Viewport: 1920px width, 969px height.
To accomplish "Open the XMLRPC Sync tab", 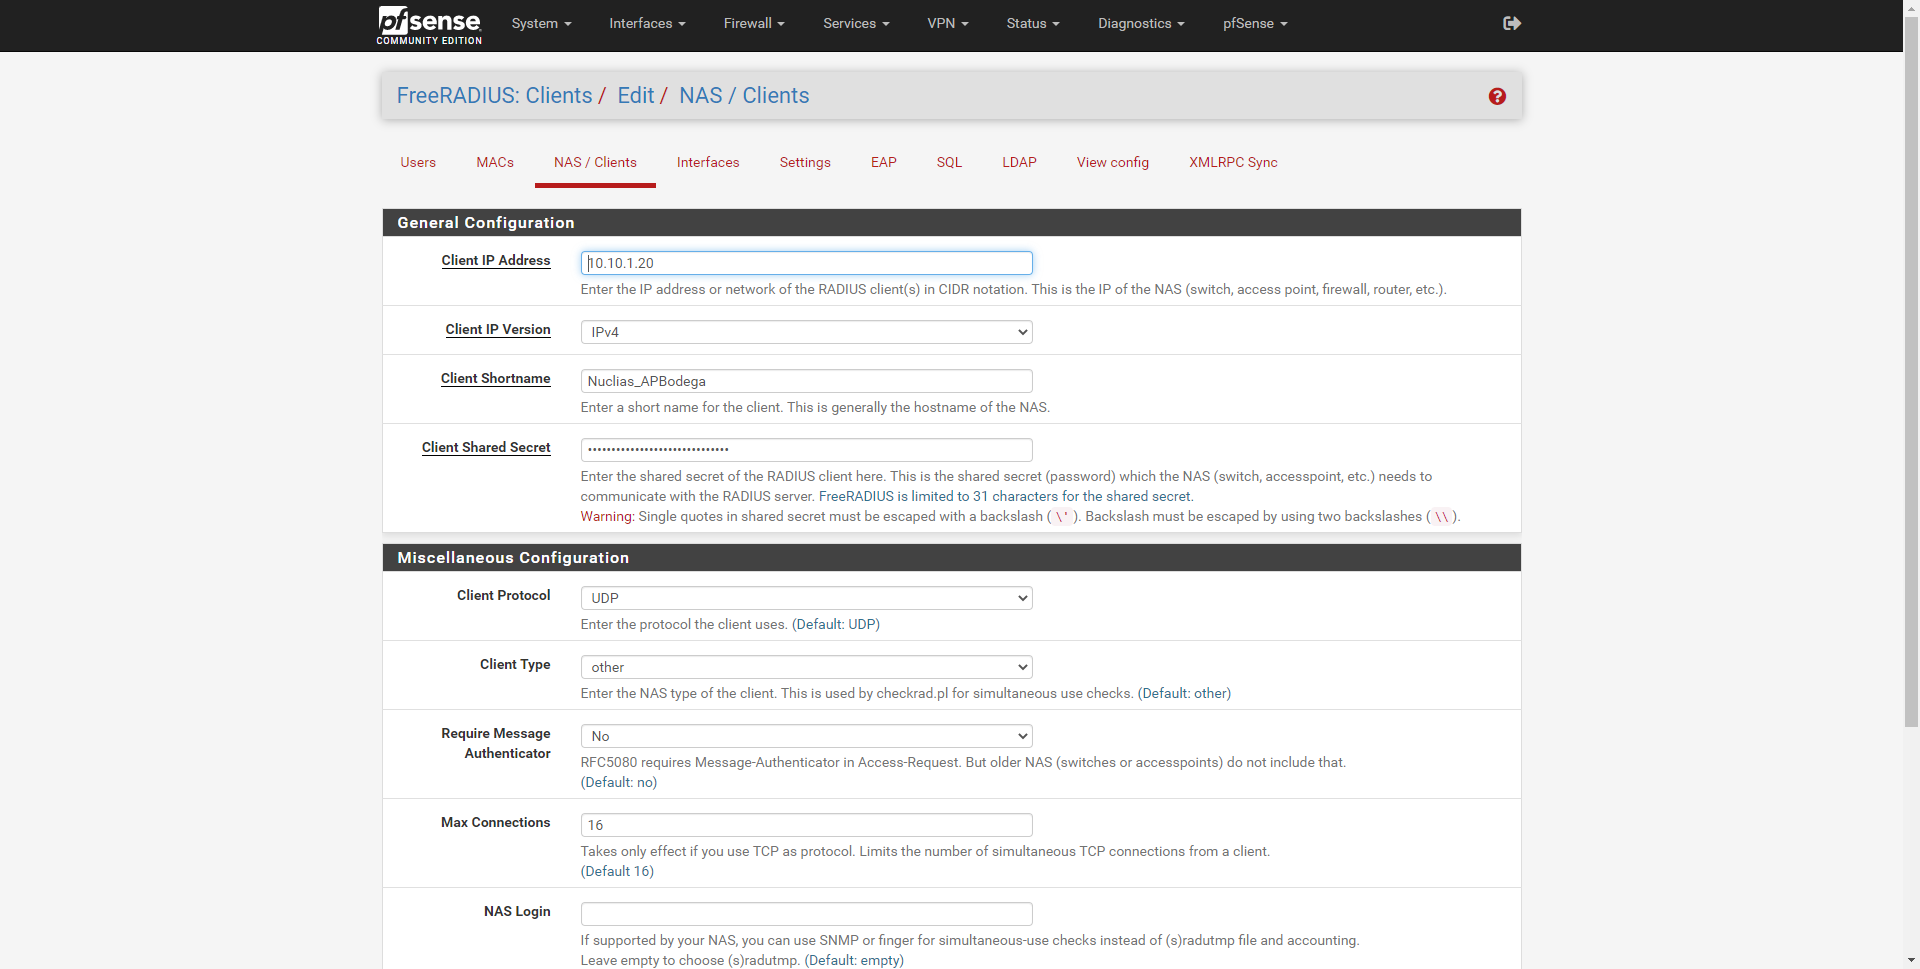I will point(1233,162).
